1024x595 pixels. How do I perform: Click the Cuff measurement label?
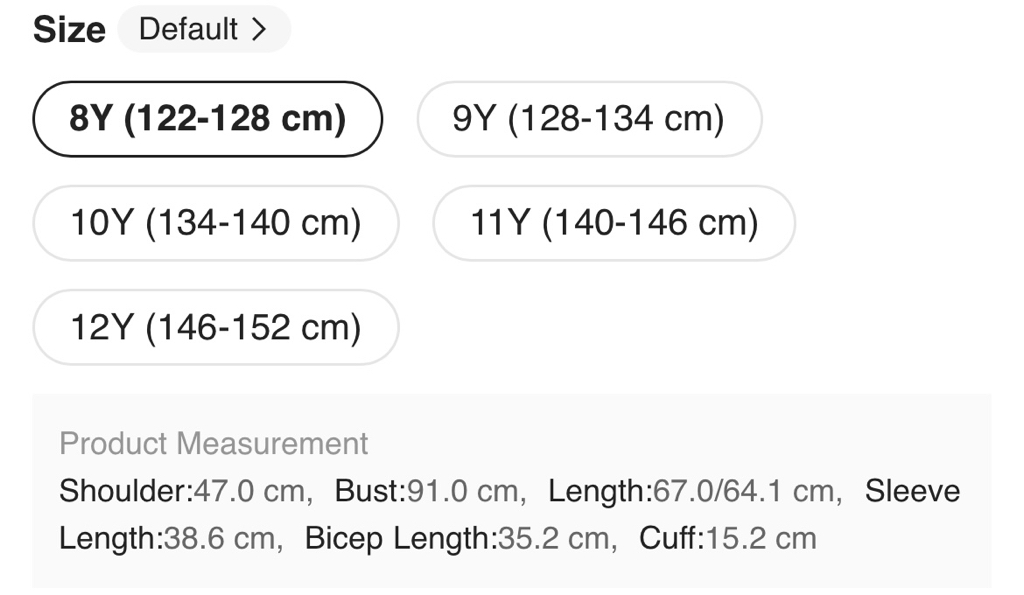[x=671, y=538]
